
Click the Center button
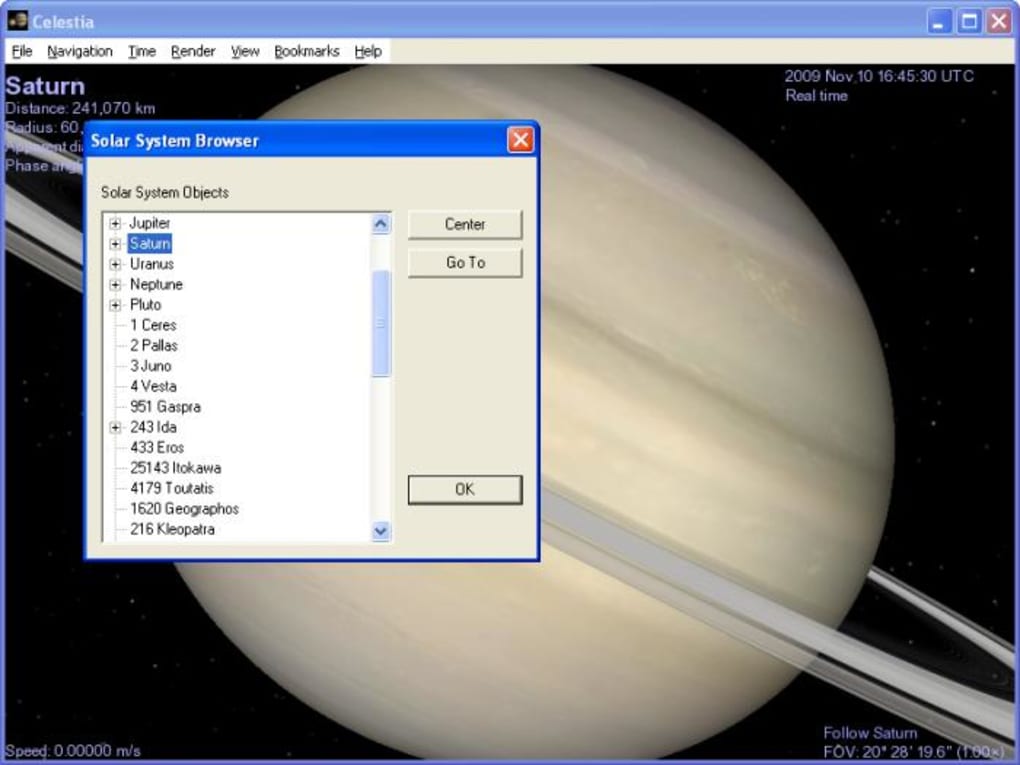465,224
